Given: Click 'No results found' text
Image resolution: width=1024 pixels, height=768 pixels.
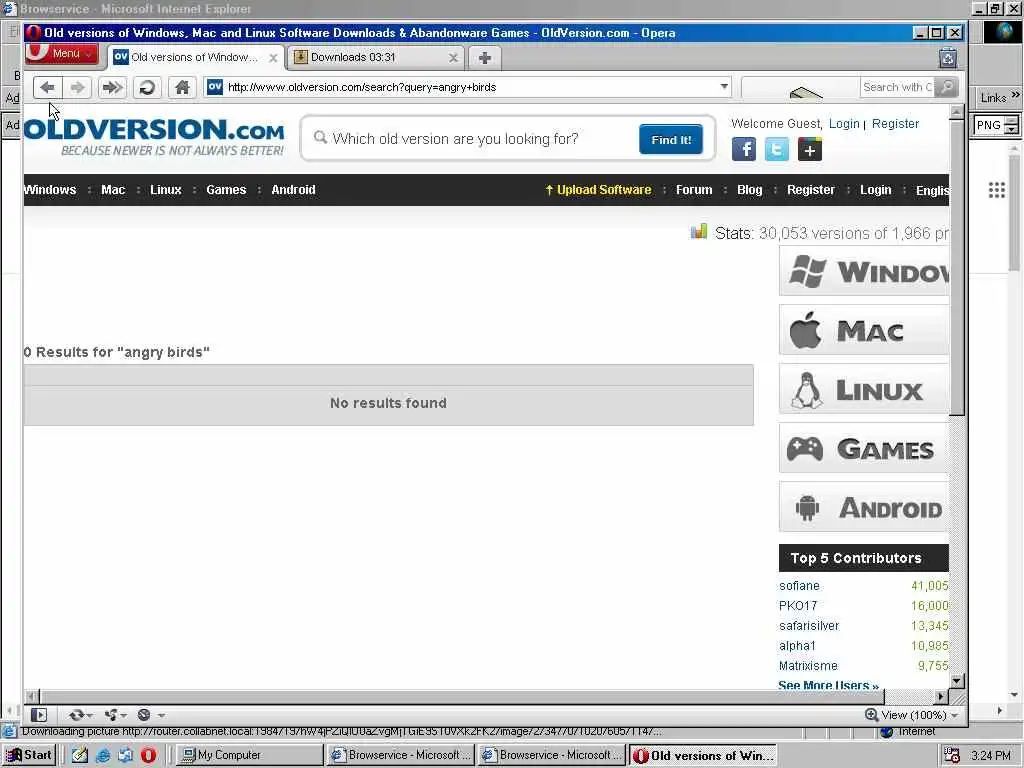Looking at the screenshot, I should click(x=388, y=403).
